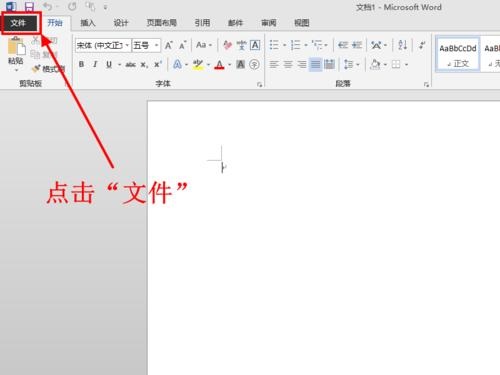The image size is (500, 375).
Task: Select the 正文 style thumbnail
Action: (458, 54)
